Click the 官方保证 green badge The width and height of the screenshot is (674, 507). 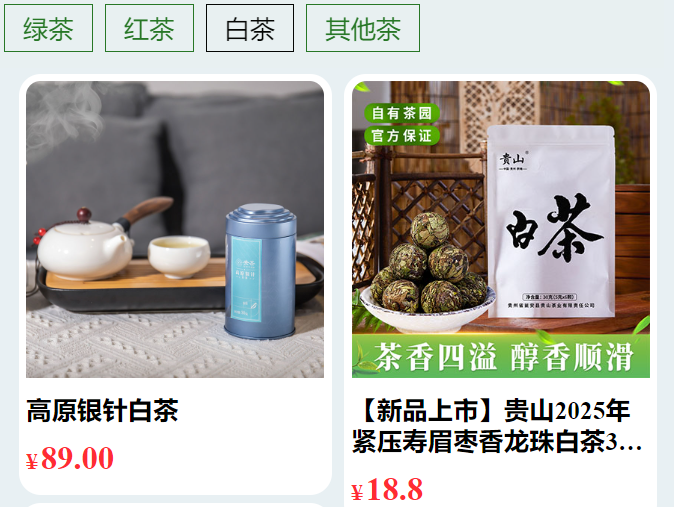(402, 136)
